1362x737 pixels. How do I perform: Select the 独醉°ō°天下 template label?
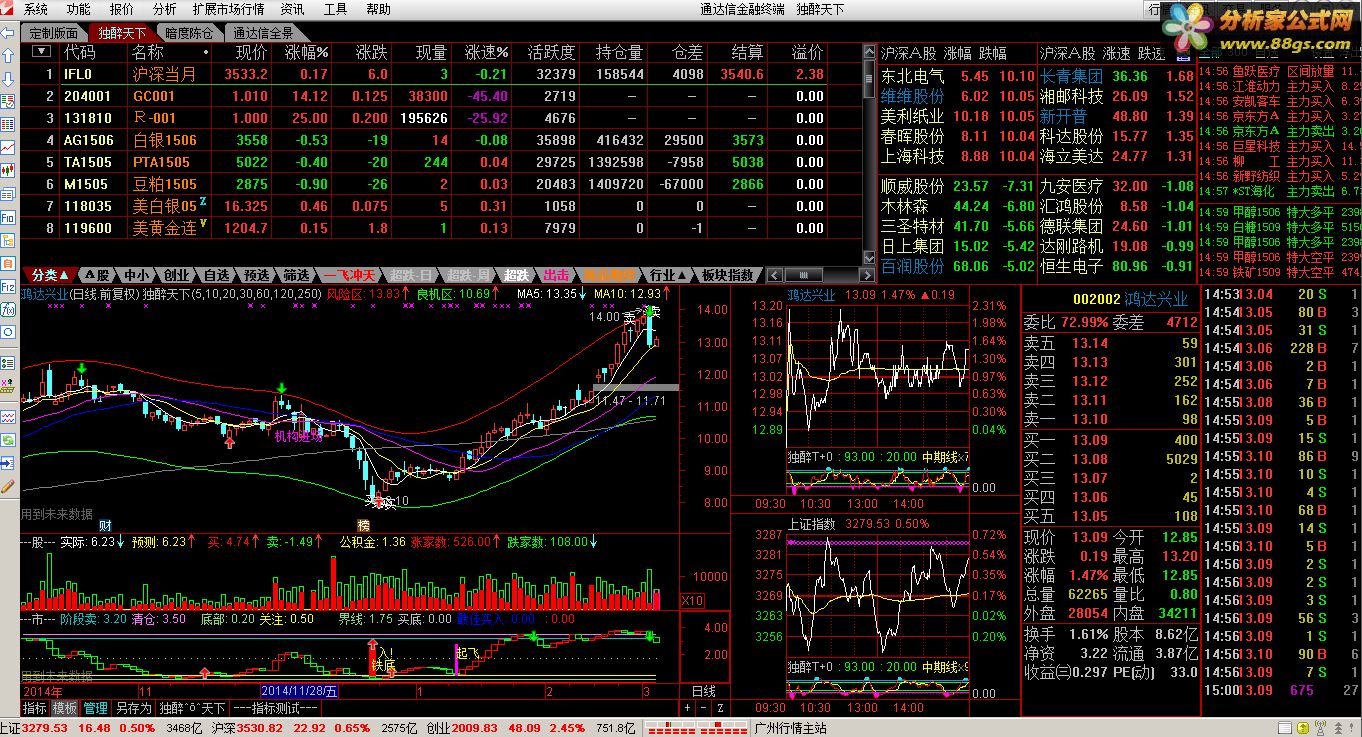192,707
